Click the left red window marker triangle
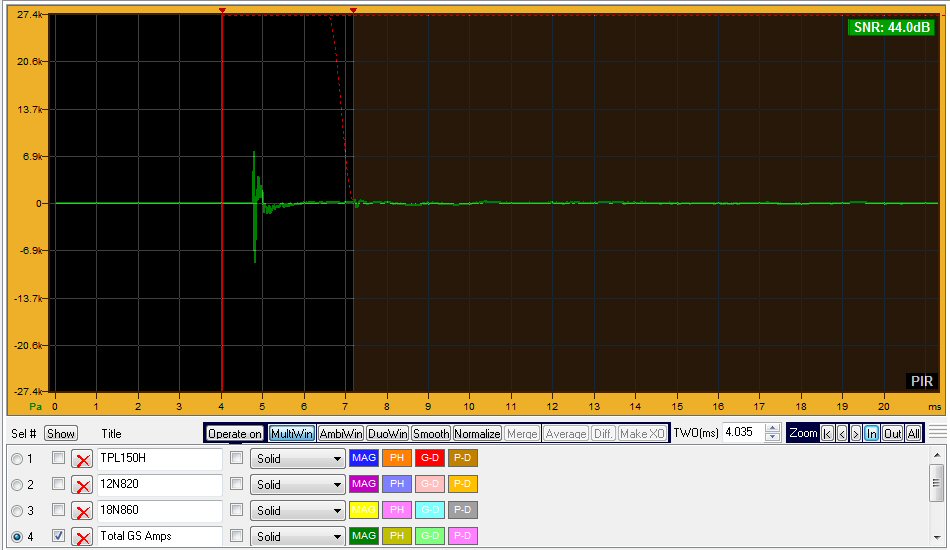This screenshot has height=550, width=950. 222,11
